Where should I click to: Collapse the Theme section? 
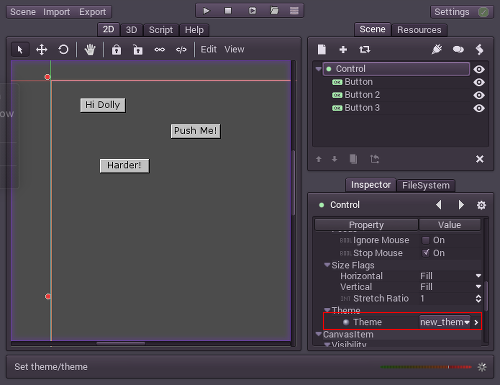(327, 310)
